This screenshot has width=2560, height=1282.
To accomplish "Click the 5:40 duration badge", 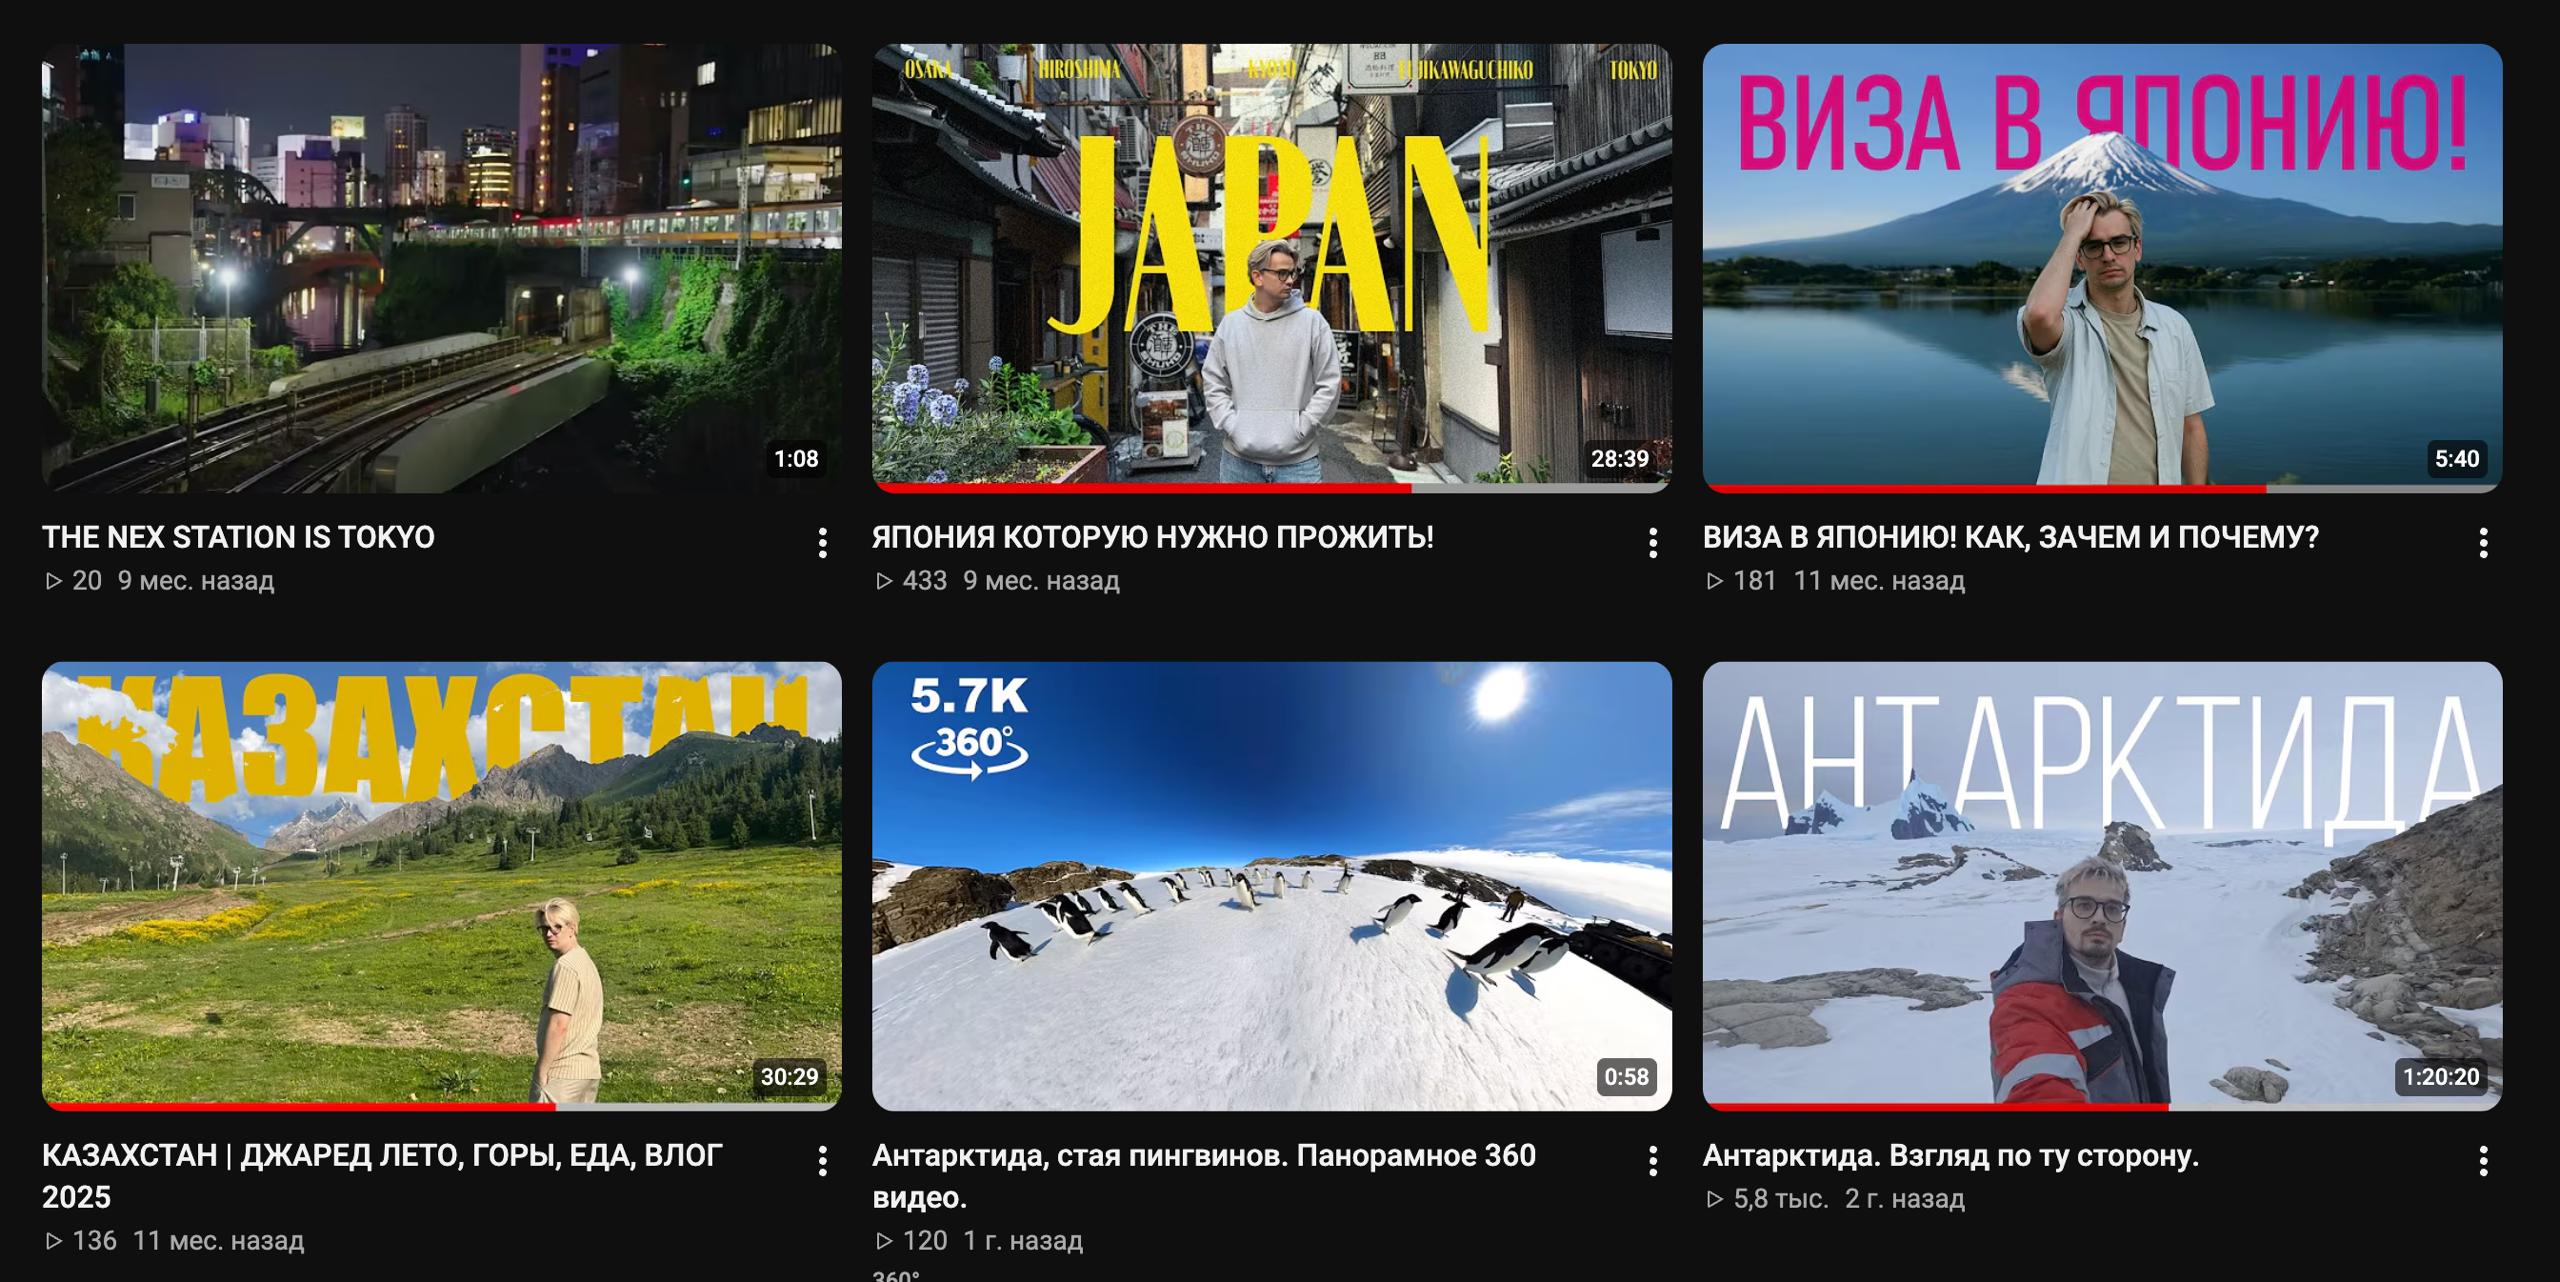I will point(2457,459).
